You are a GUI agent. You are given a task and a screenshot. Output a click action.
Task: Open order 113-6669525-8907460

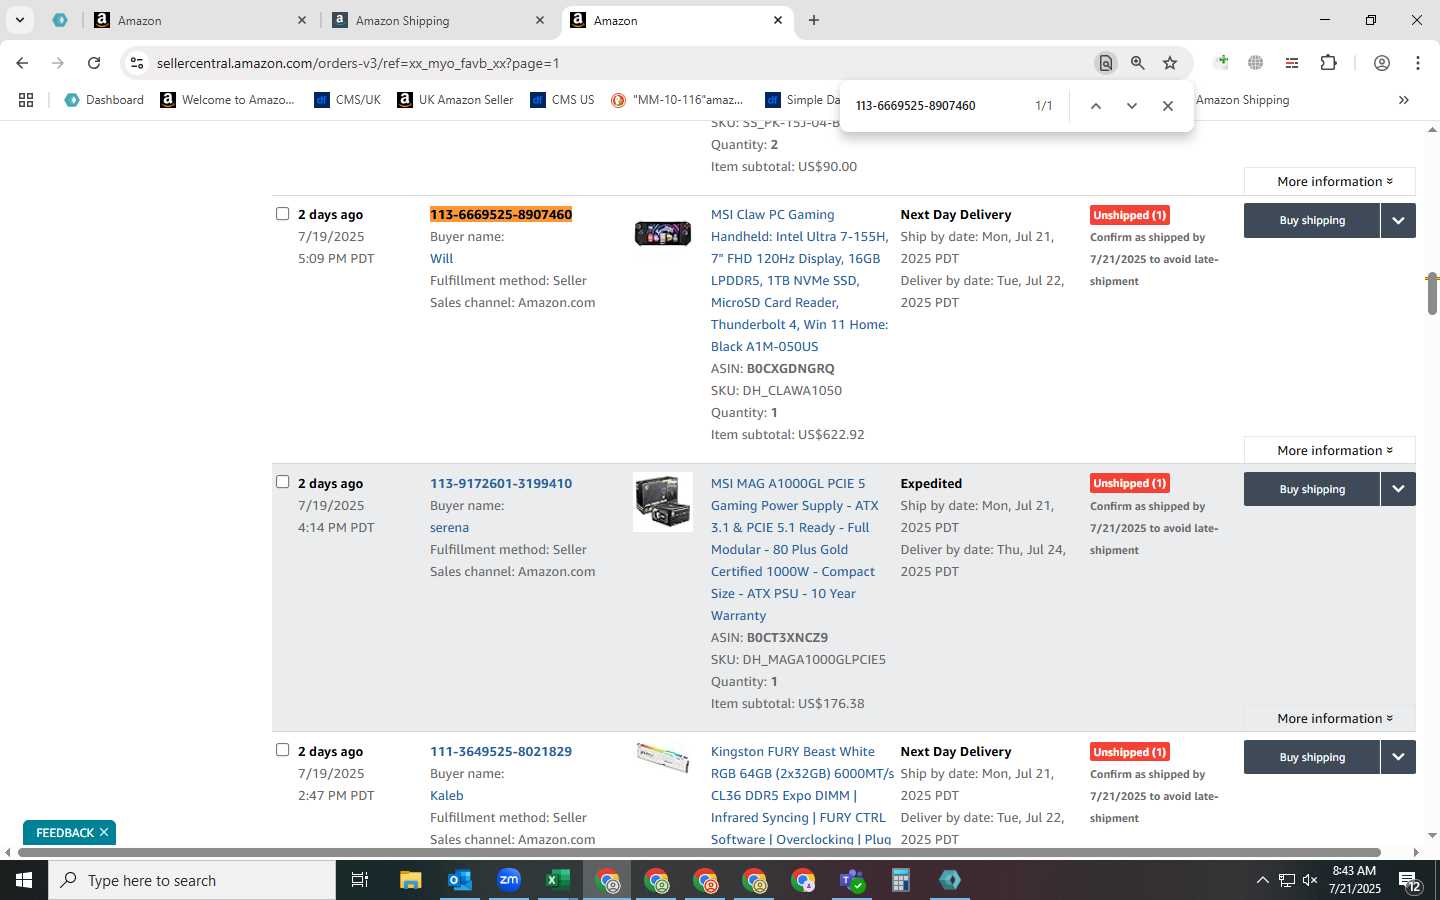coord(501,215)
